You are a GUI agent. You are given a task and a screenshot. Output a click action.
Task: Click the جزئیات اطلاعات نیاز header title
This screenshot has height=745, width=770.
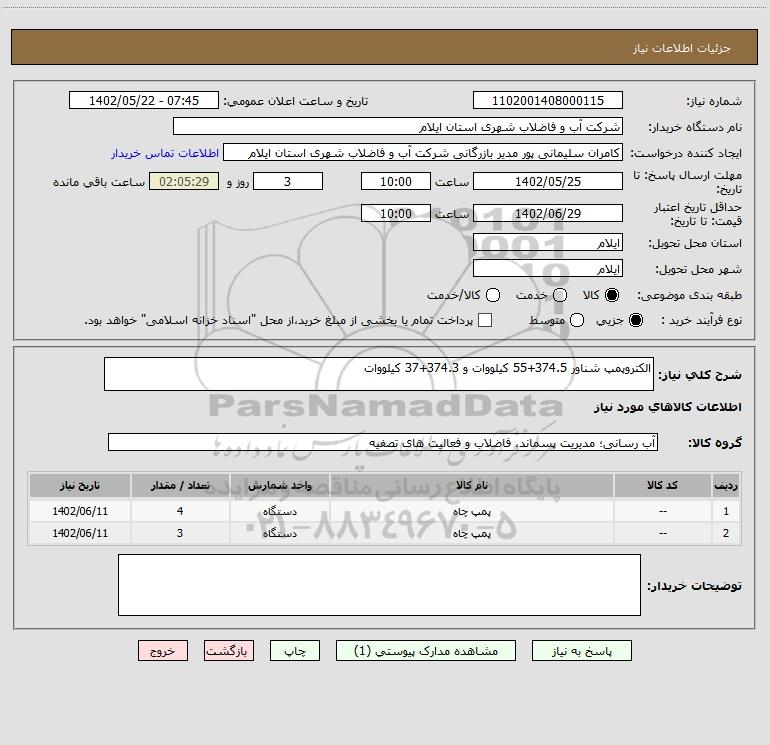coord(682,48)
